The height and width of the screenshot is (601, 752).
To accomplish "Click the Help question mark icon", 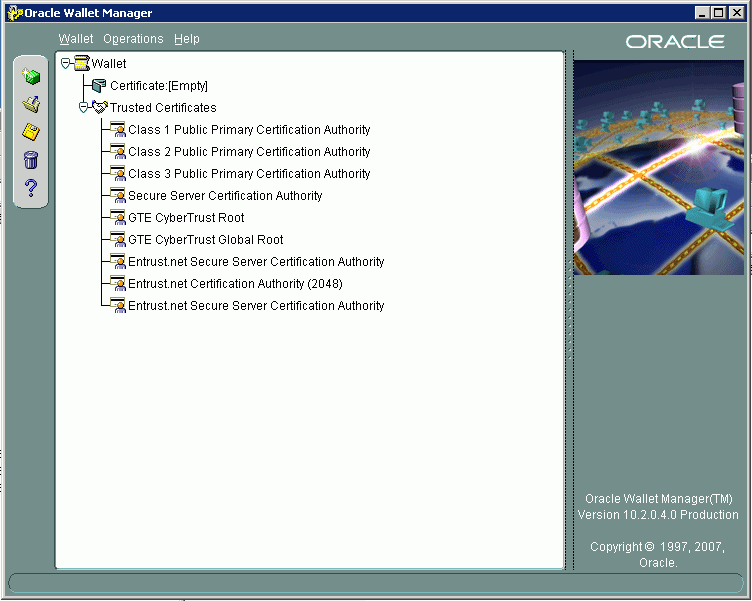I will point(31,188).
